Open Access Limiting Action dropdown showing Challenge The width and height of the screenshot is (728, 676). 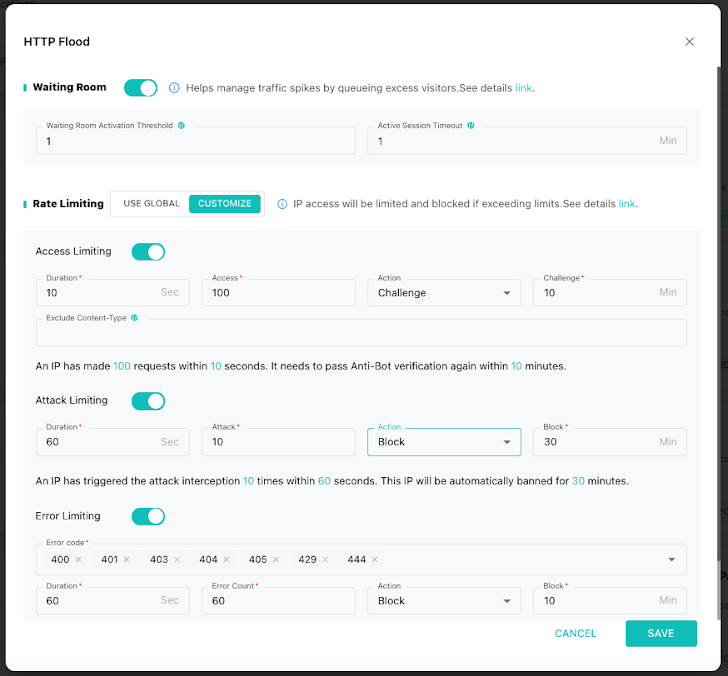pyautogui.click(x=444, y=292)
